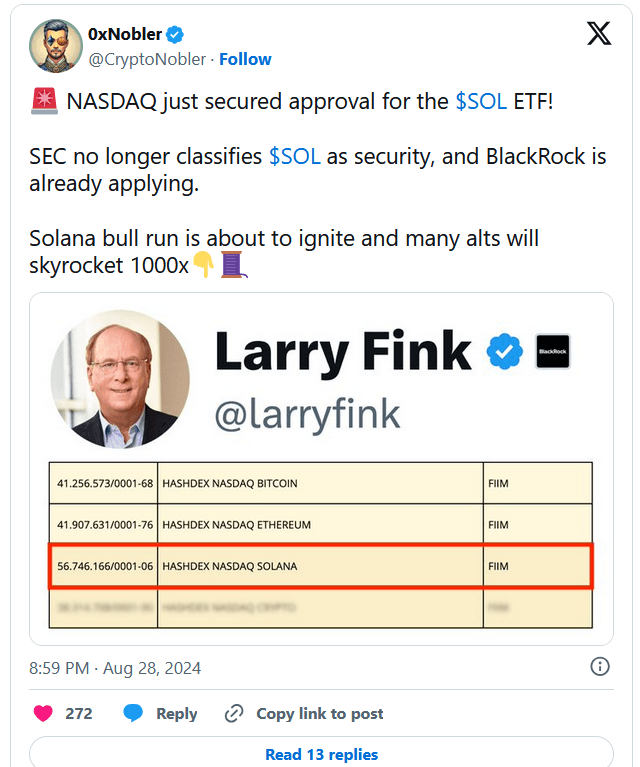
Task: Open the tweet info circle icon
Action: (x=600, y=667)
